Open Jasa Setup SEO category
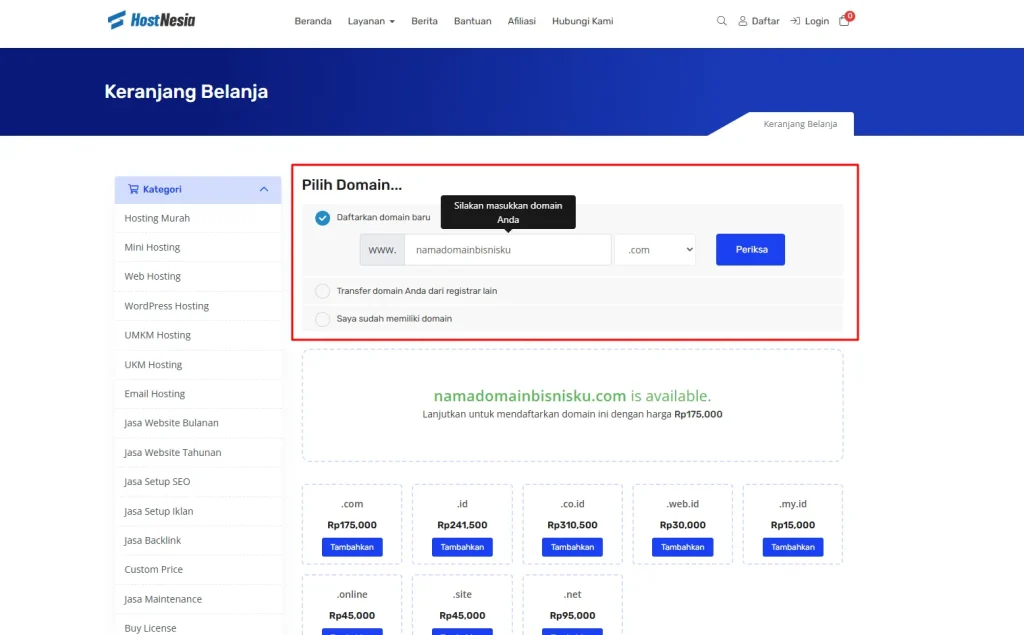The height and width of the screenshot is (635, 1024). pyautogui.click(x=157, y=482)
